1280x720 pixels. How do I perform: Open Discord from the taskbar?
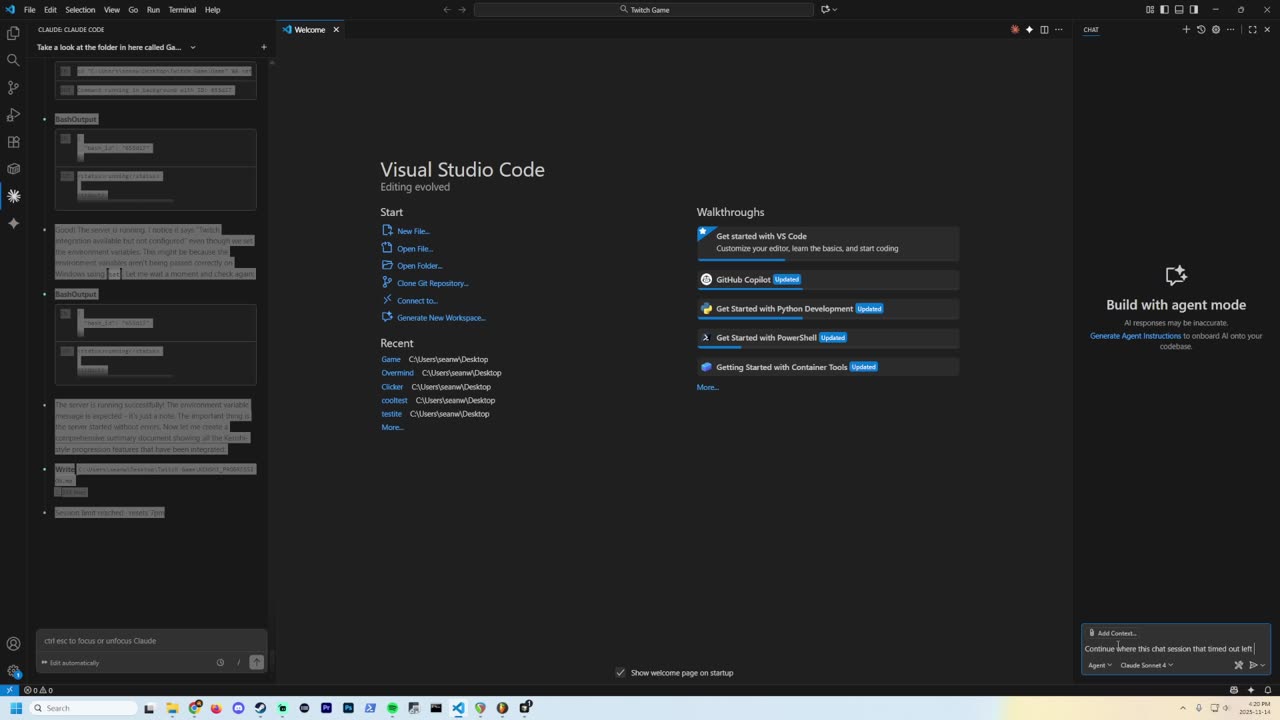point(238,708)
